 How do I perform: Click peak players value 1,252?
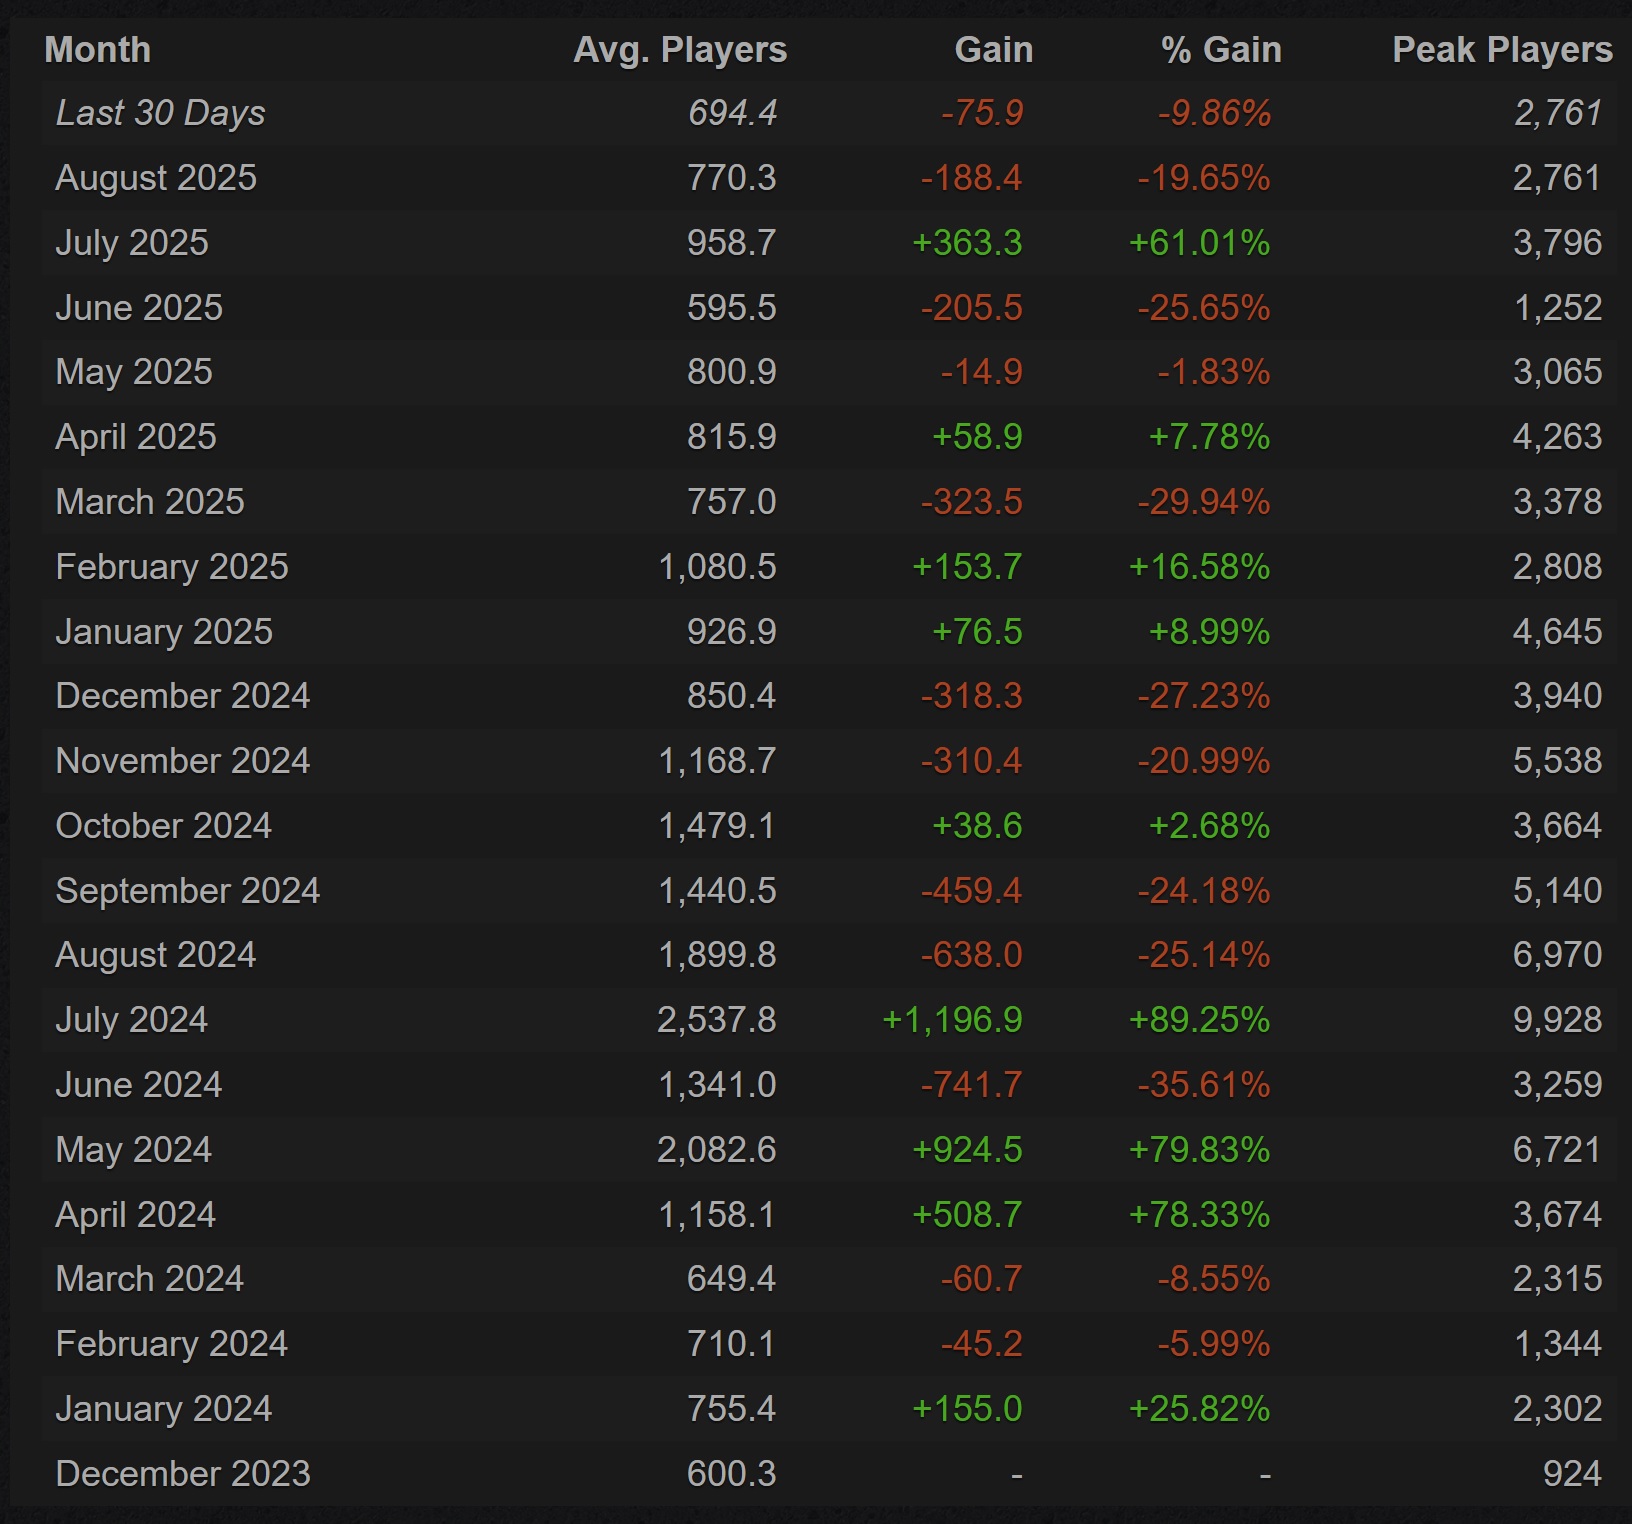coord(1558,308)
